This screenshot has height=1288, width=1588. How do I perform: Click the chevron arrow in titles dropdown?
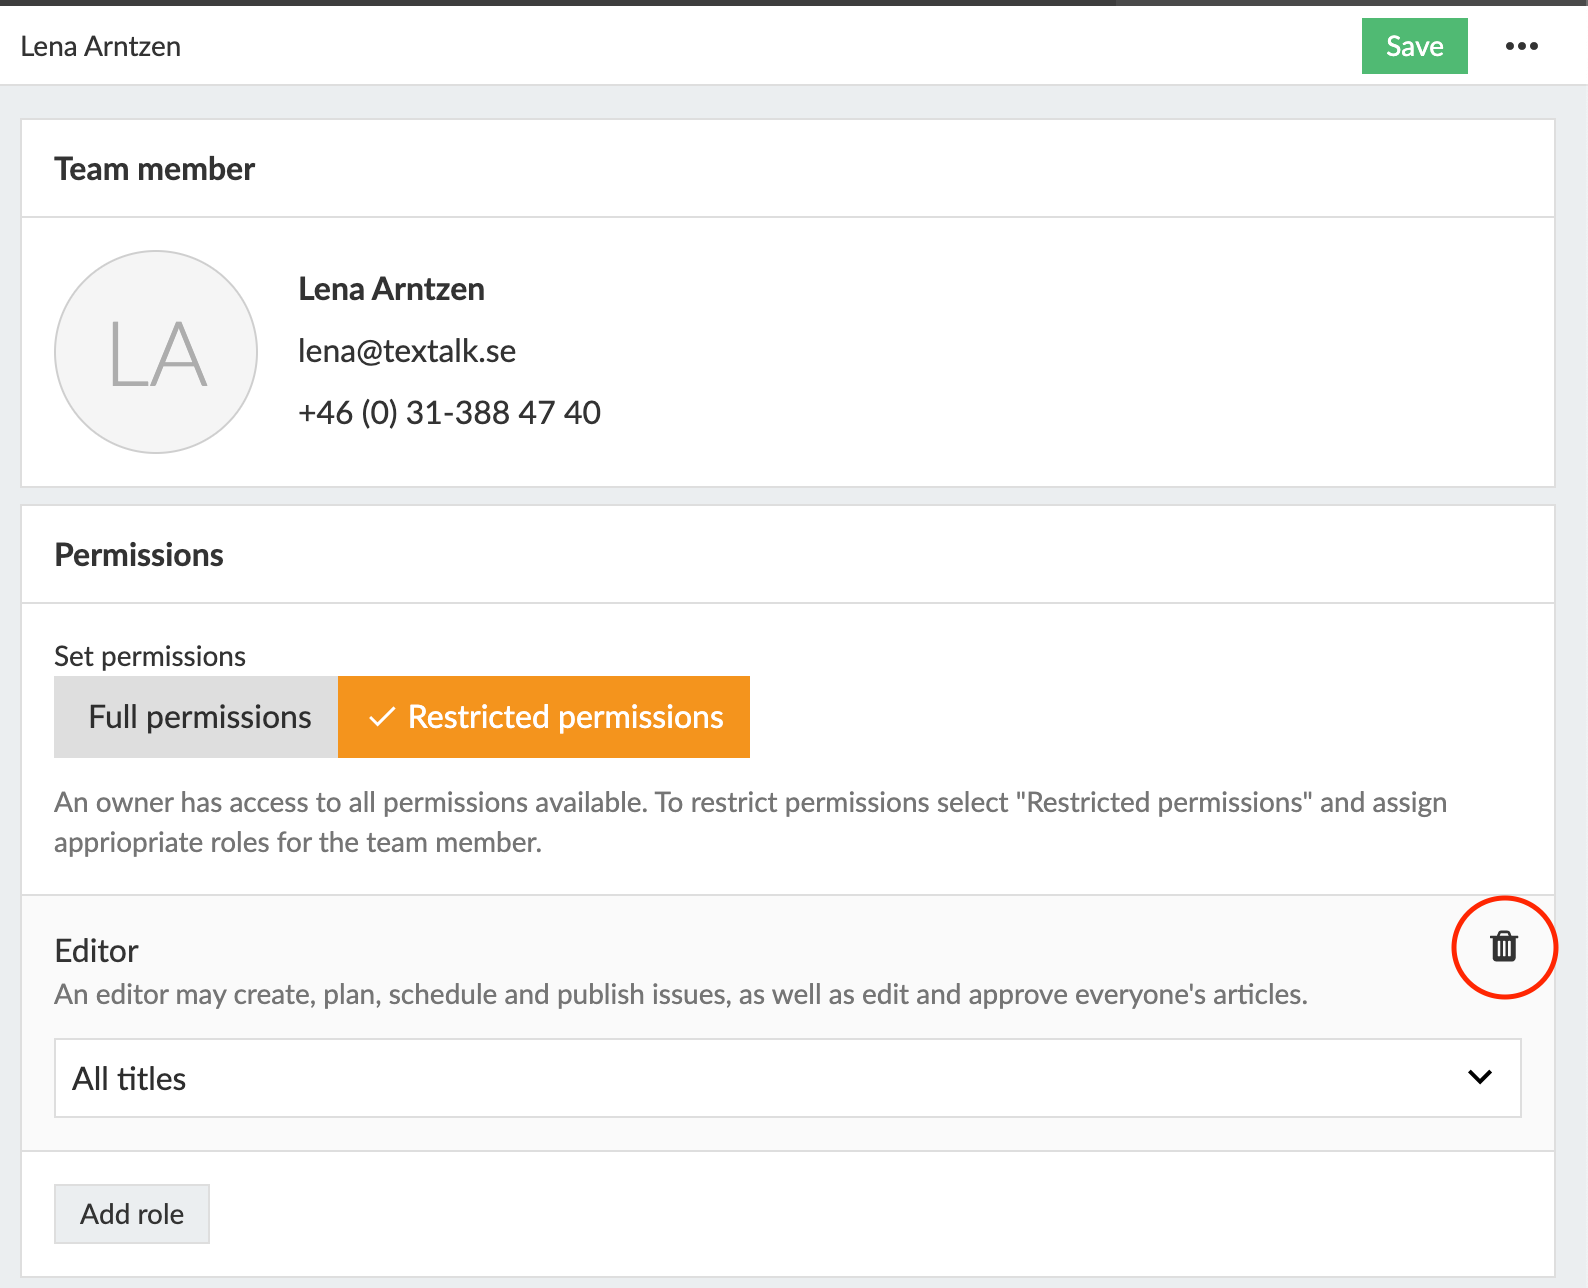(1479, 1077)
